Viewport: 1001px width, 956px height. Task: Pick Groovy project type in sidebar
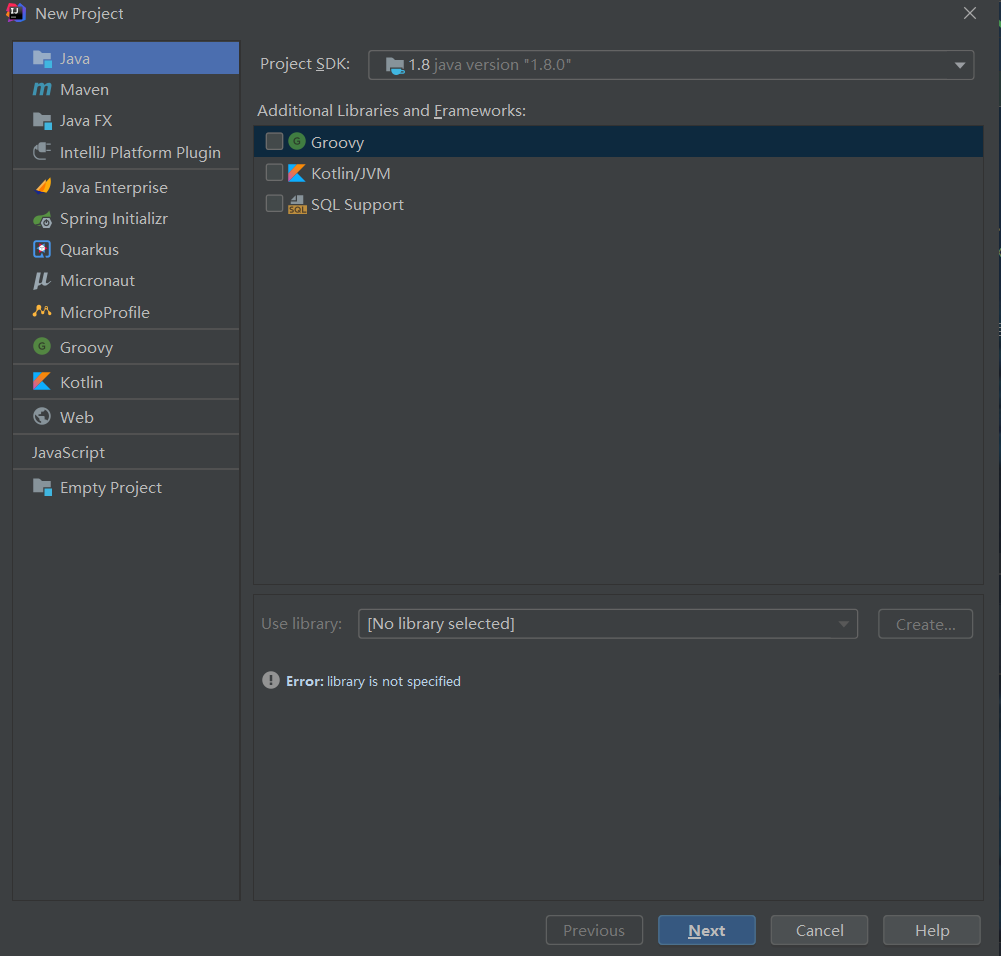tap(126, 347)
